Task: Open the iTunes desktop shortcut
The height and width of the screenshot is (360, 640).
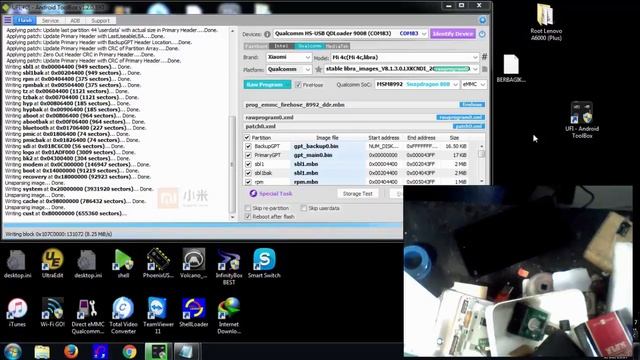Action: pos(17,313)
